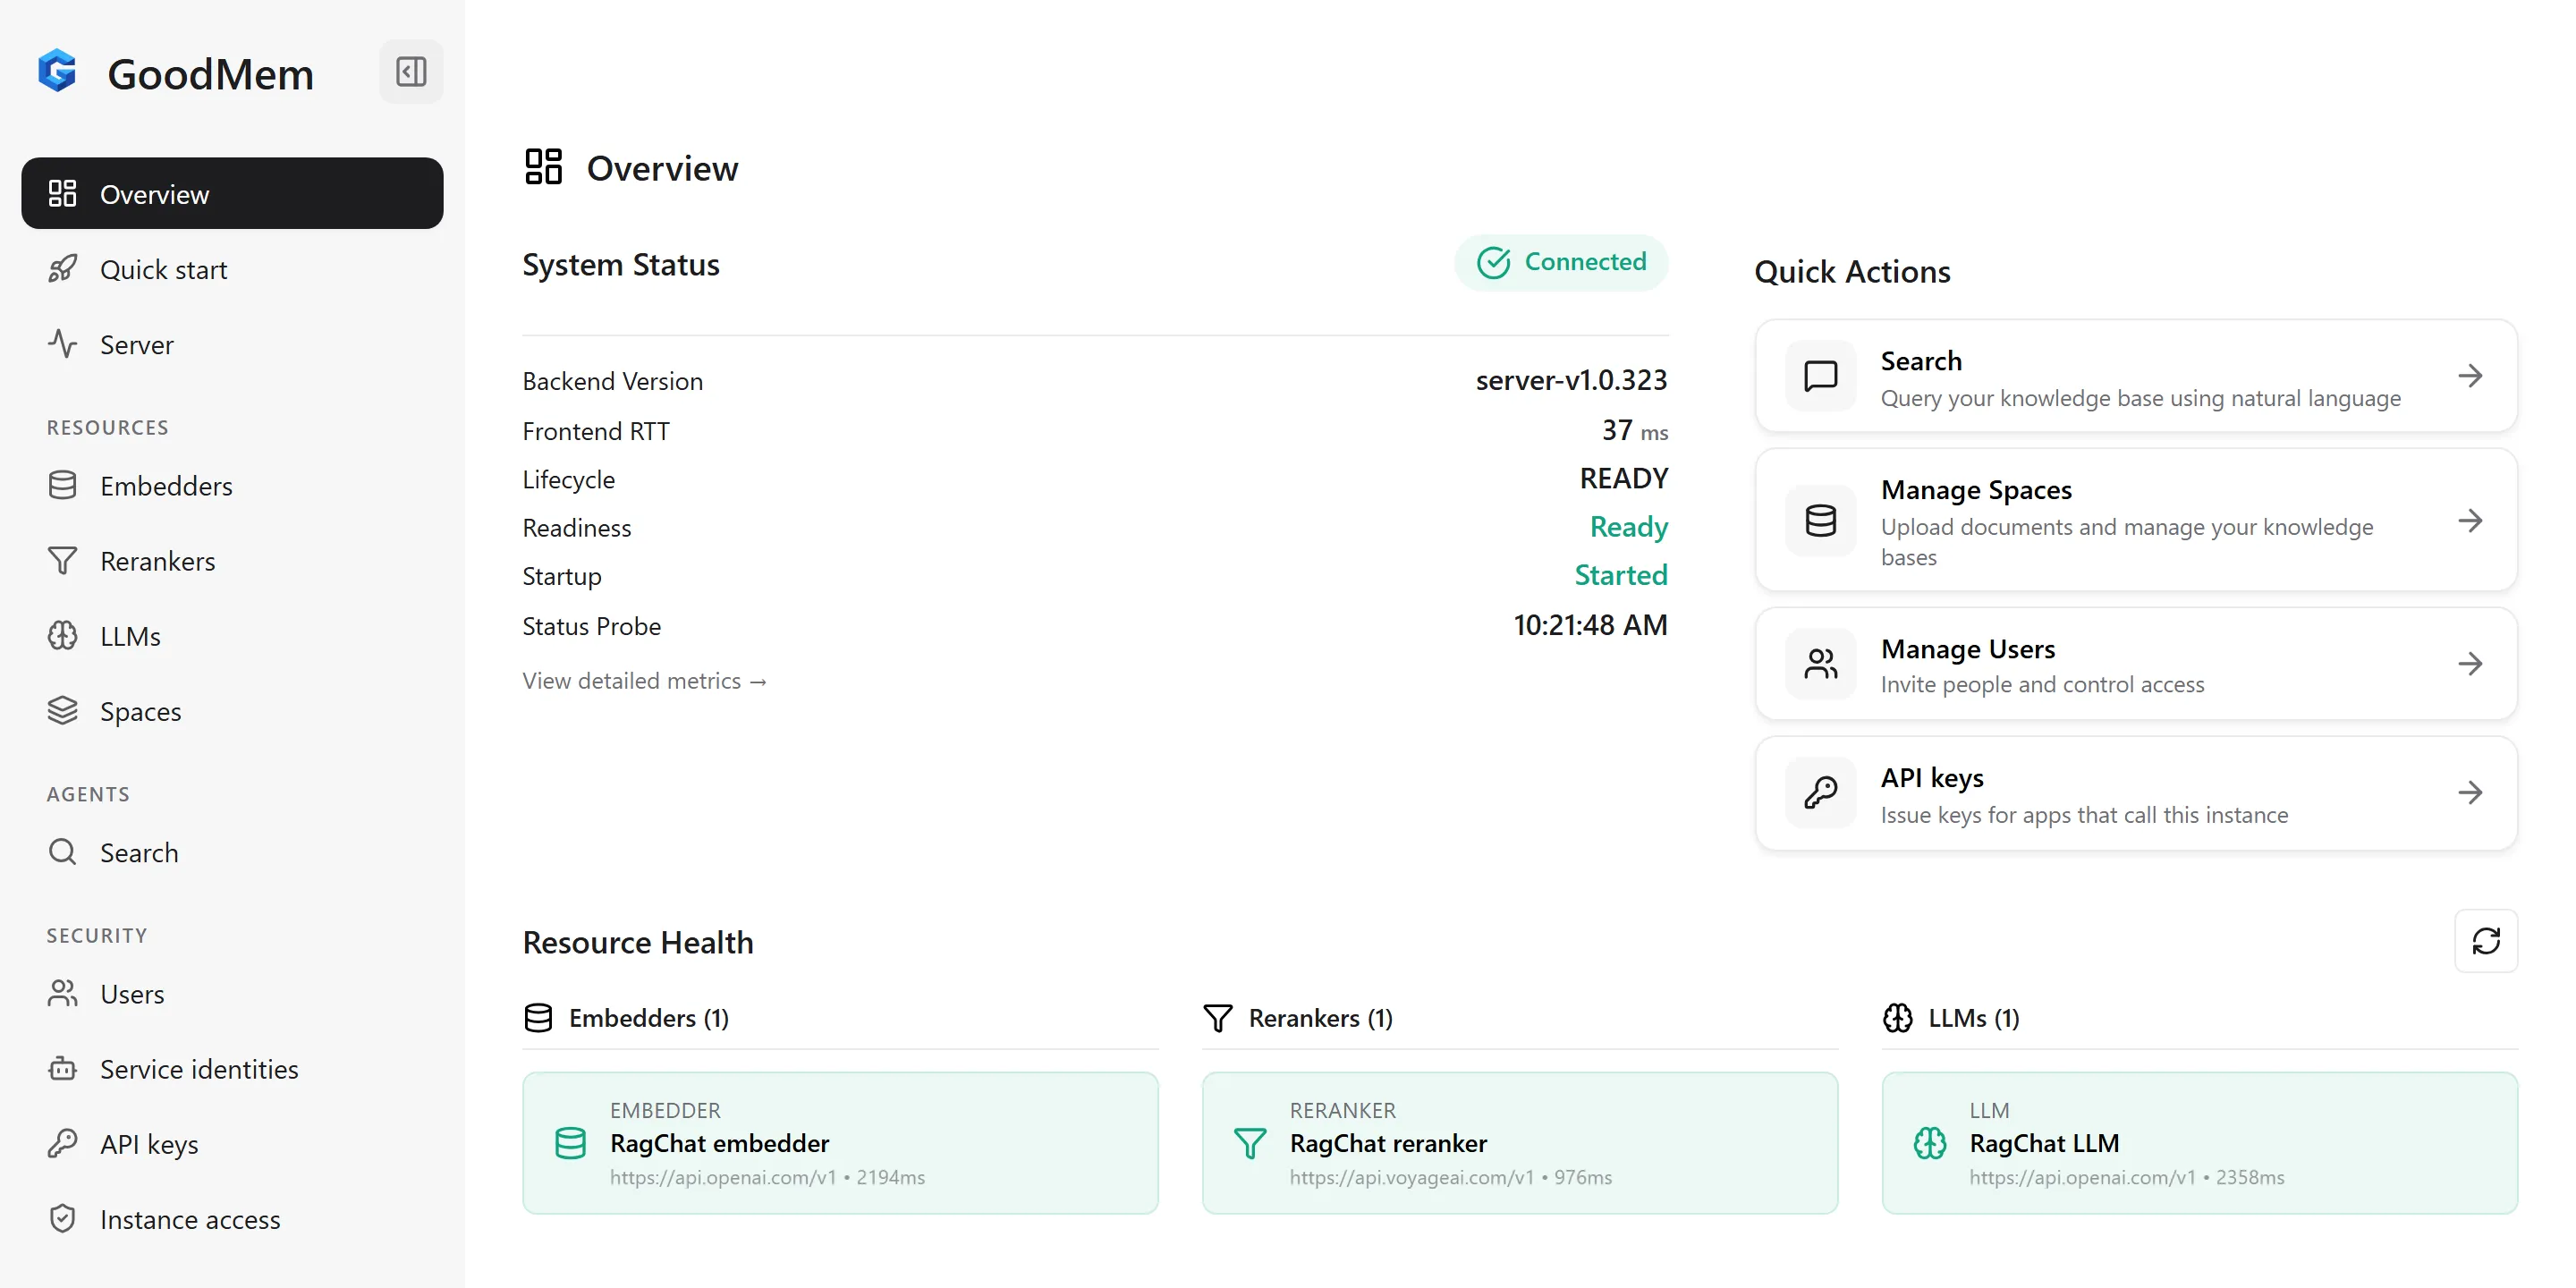Click the Rerankers (1) section heading

click(1320, 1018)
